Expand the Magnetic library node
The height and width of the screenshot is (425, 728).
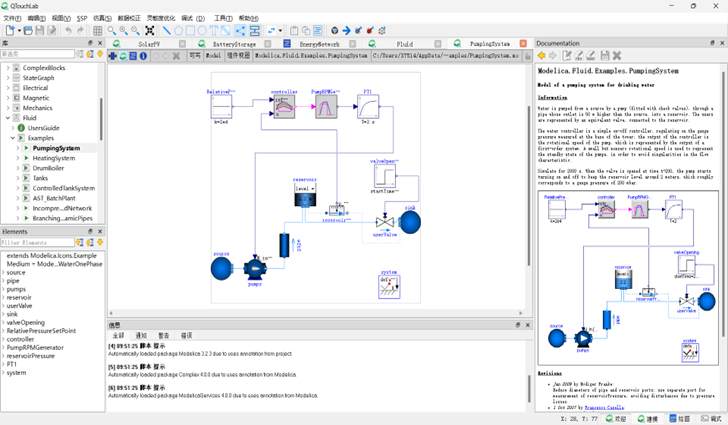click(x=8, y=98)
